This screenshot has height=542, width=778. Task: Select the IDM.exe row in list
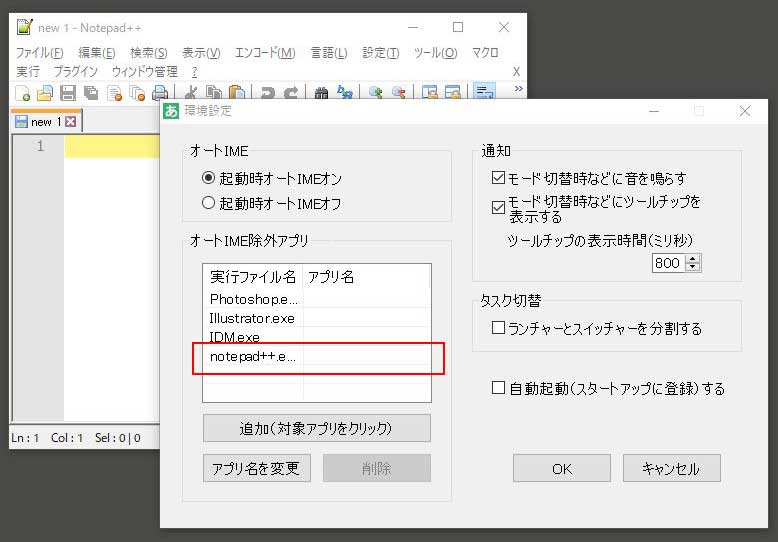click(317, 337)
